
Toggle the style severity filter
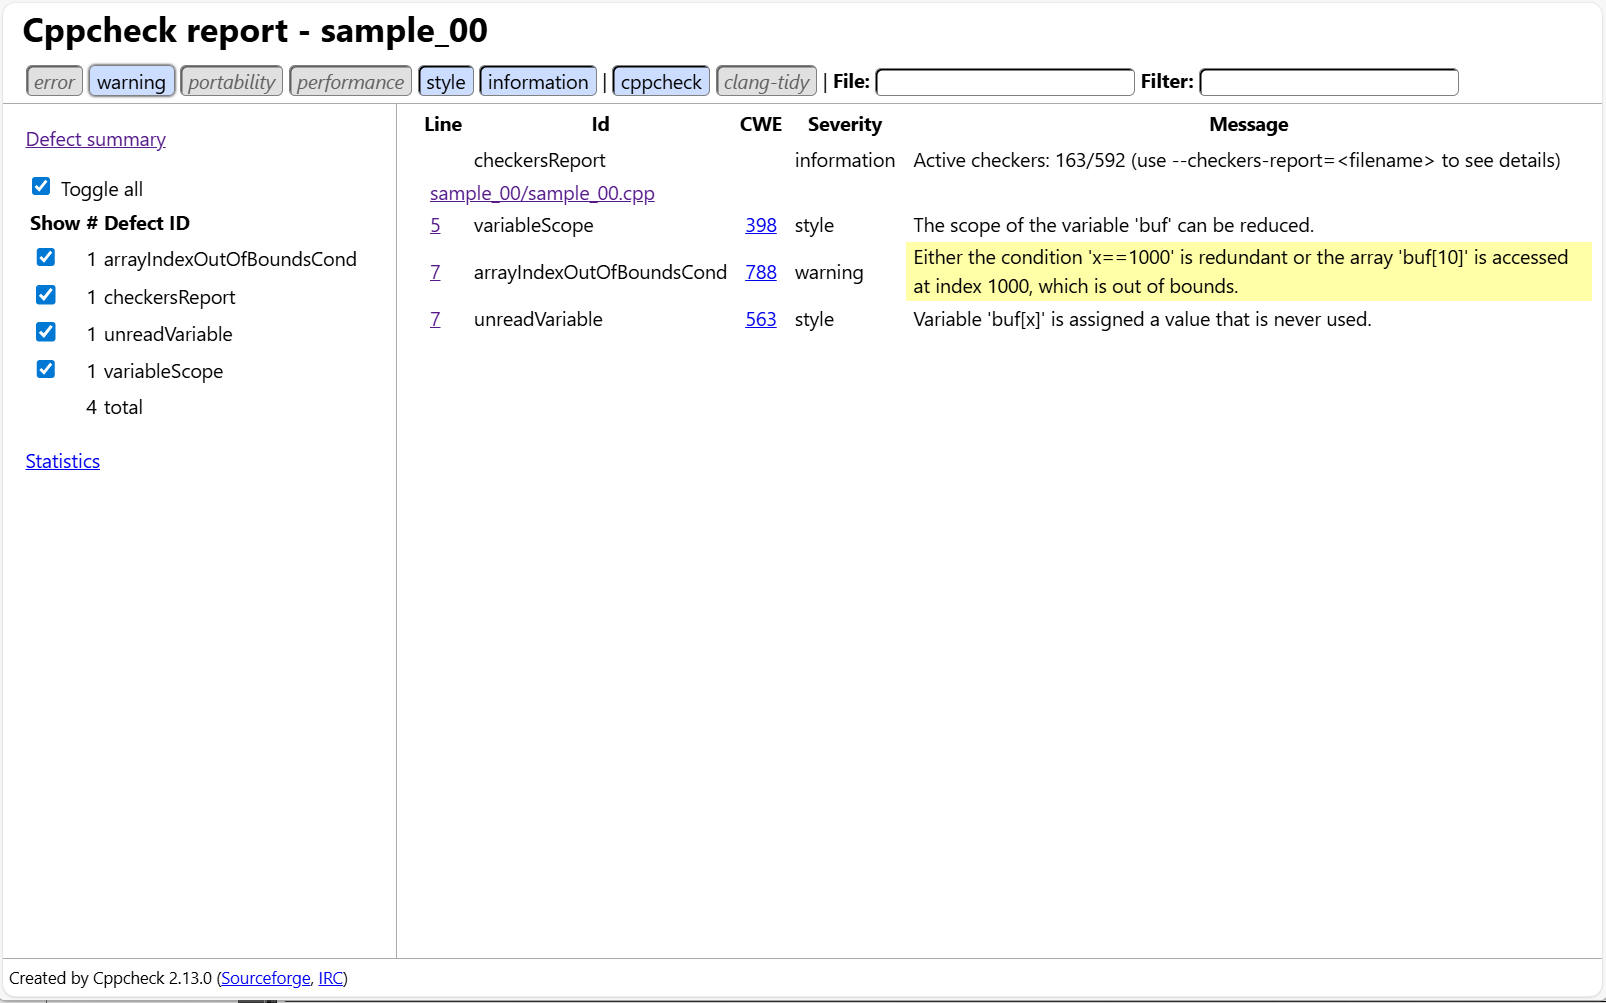(x=446, y=82)
